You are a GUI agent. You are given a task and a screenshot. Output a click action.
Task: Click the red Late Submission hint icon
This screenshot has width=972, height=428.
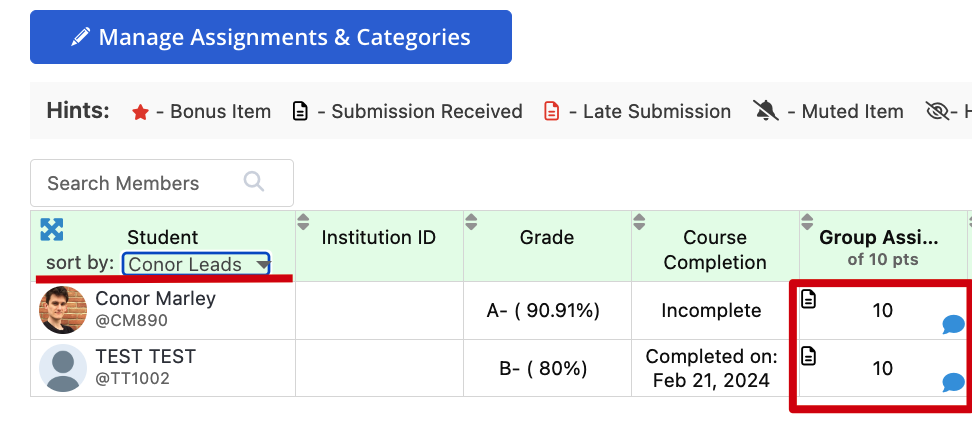(x=551, y=112)
